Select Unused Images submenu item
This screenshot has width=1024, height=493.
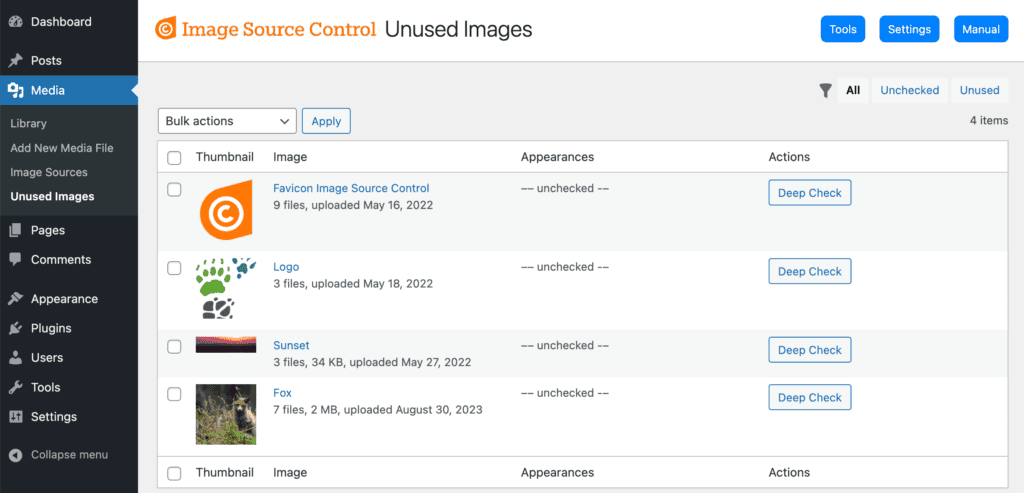coord(52,197)
